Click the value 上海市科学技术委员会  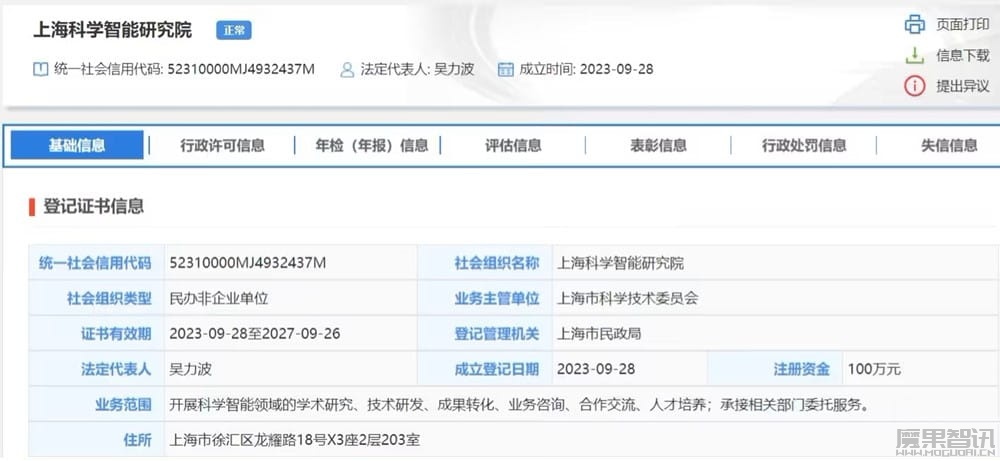click(627, 298)
